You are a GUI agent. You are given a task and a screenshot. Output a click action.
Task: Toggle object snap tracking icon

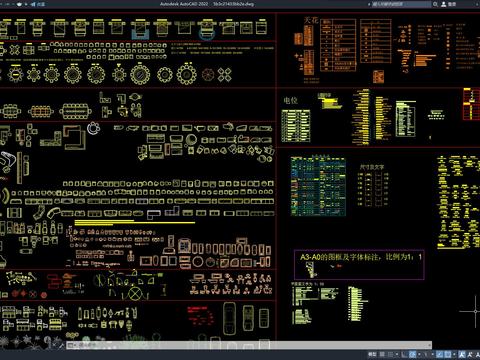439,354
